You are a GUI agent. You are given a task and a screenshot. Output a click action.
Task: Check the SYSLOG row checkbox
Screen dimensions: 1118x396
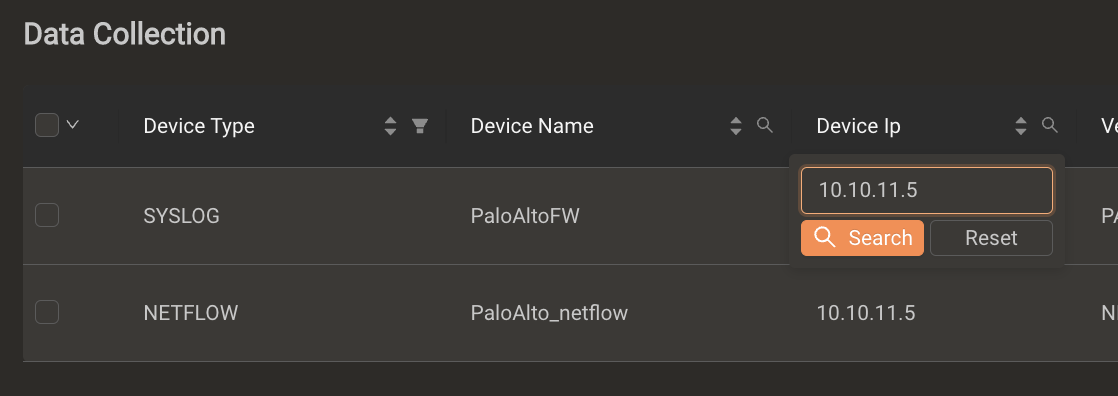(x=47, y=215)
